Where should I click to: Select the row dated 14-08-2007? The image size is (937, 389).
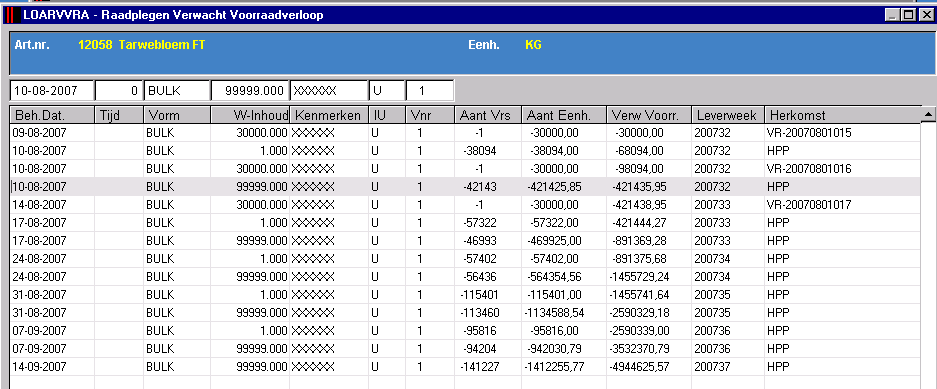(465, 205)
